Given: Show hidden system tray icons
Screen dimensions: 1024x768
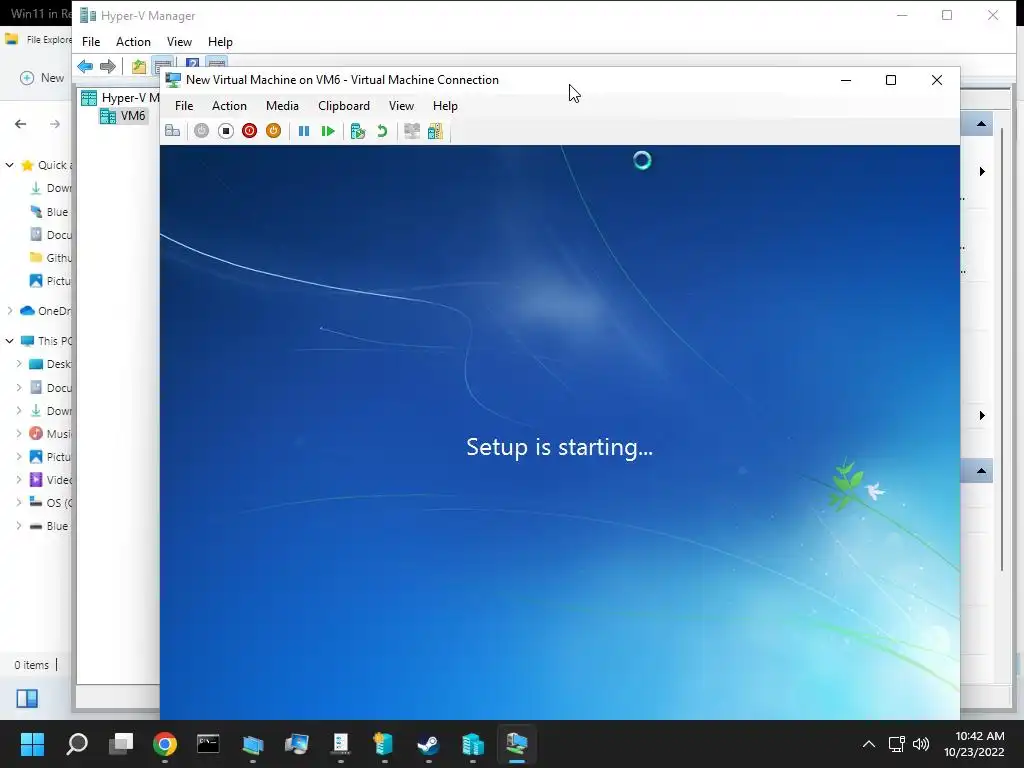Looking at the screenshot, I should tap(869, 744).
